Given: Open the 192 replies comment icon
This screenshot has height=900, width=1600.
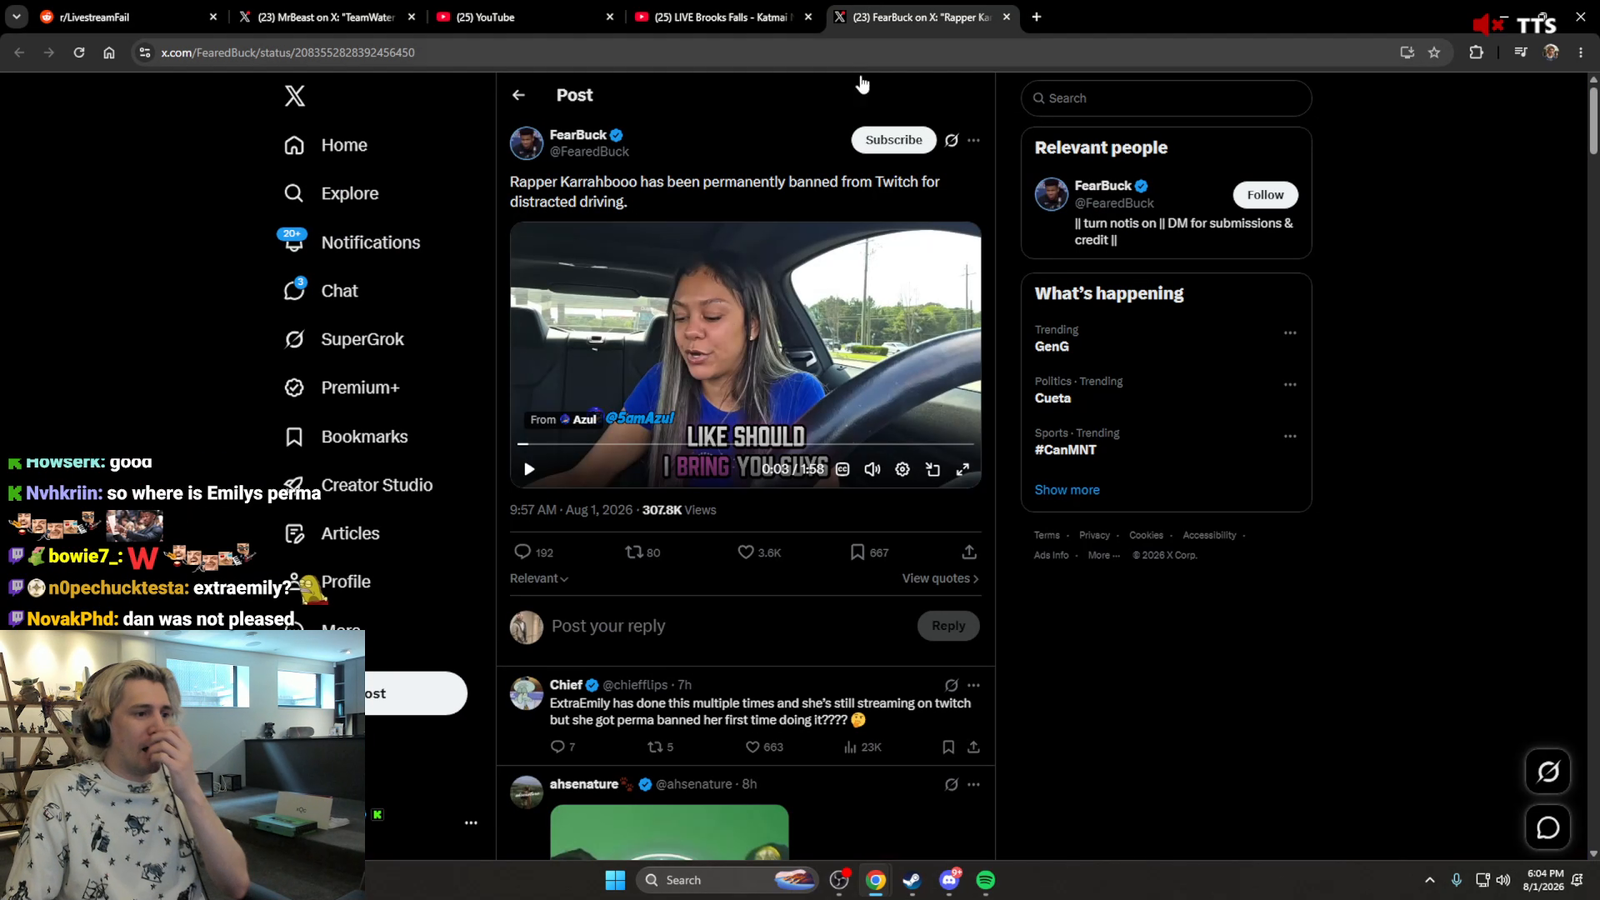Looking at the screenshot, I should (533, 552).
